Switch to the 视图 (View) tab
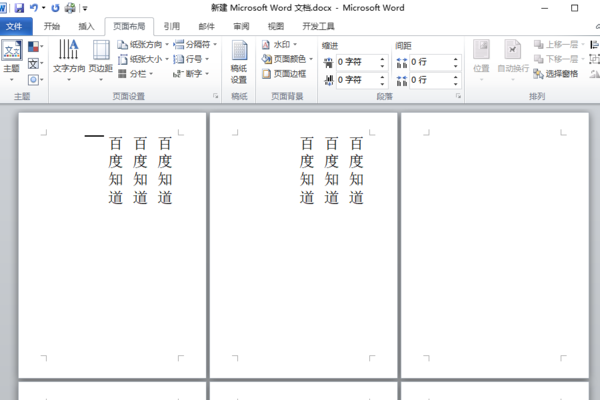Viewport: 600px width, 400px height. tap(276, 26)
